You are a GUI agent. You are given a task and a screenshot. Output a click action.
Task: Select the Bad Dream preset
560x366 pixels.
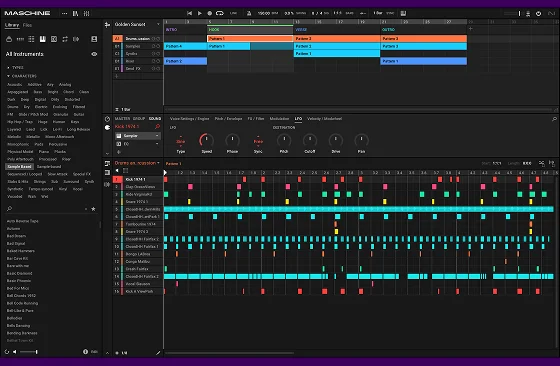pyautogui.click(x=16, y=236)
